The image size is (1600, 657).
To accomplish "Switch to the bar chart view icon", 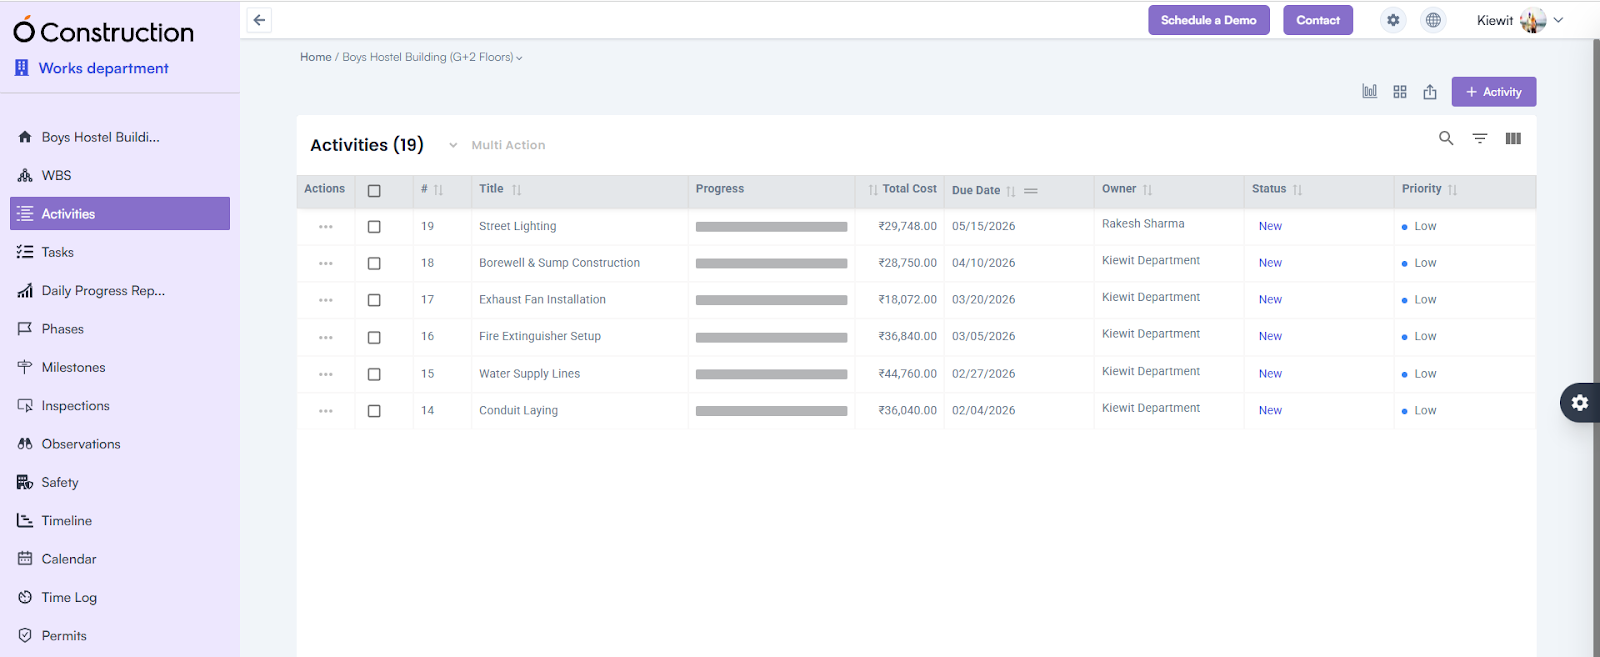I will coord(1369,92).
